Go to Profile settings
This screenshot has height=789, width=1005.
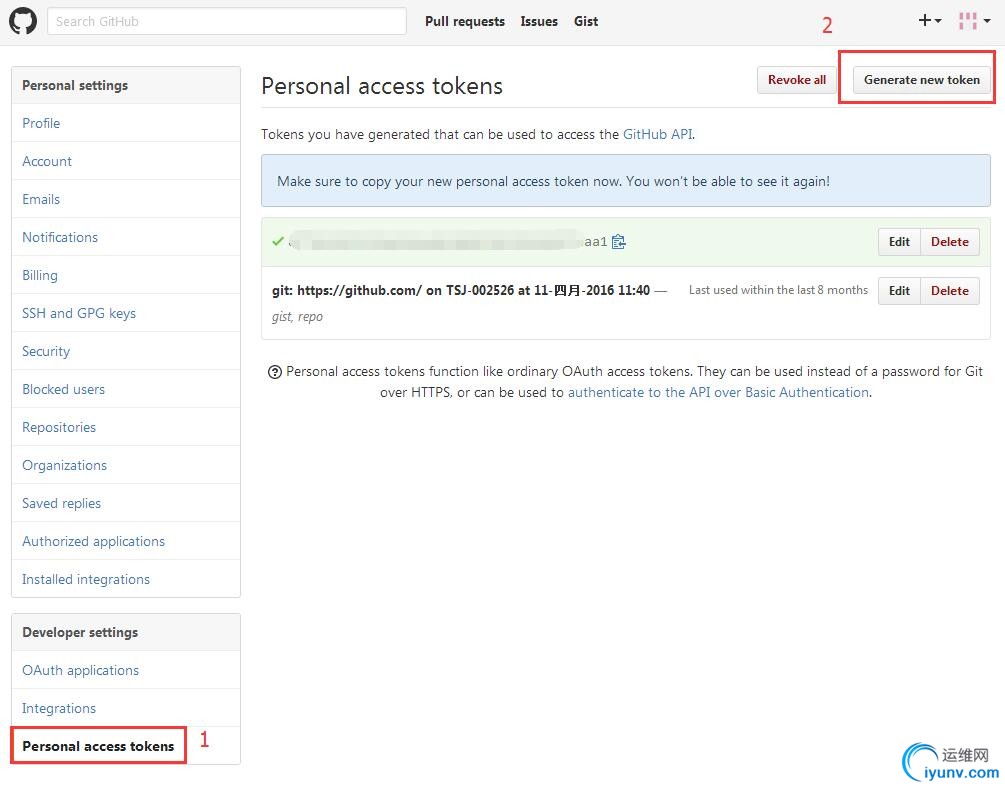pyautogui.click(x=126, y=123)
